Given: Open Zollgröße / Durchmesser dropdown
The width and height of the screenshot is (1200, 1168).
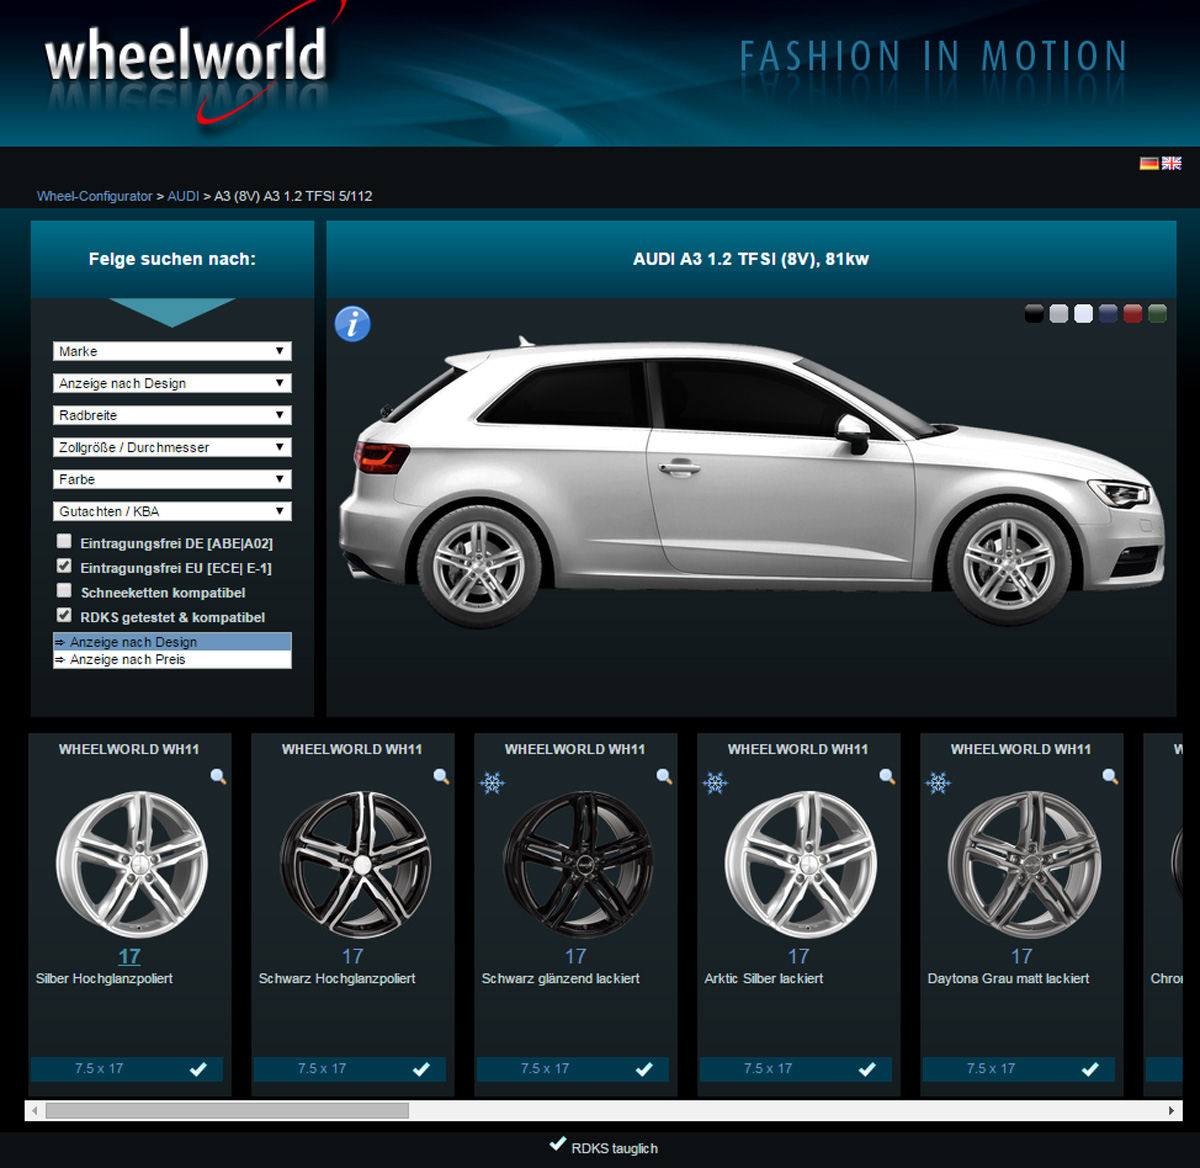Looking at the screenshot, I should point(172,447).
